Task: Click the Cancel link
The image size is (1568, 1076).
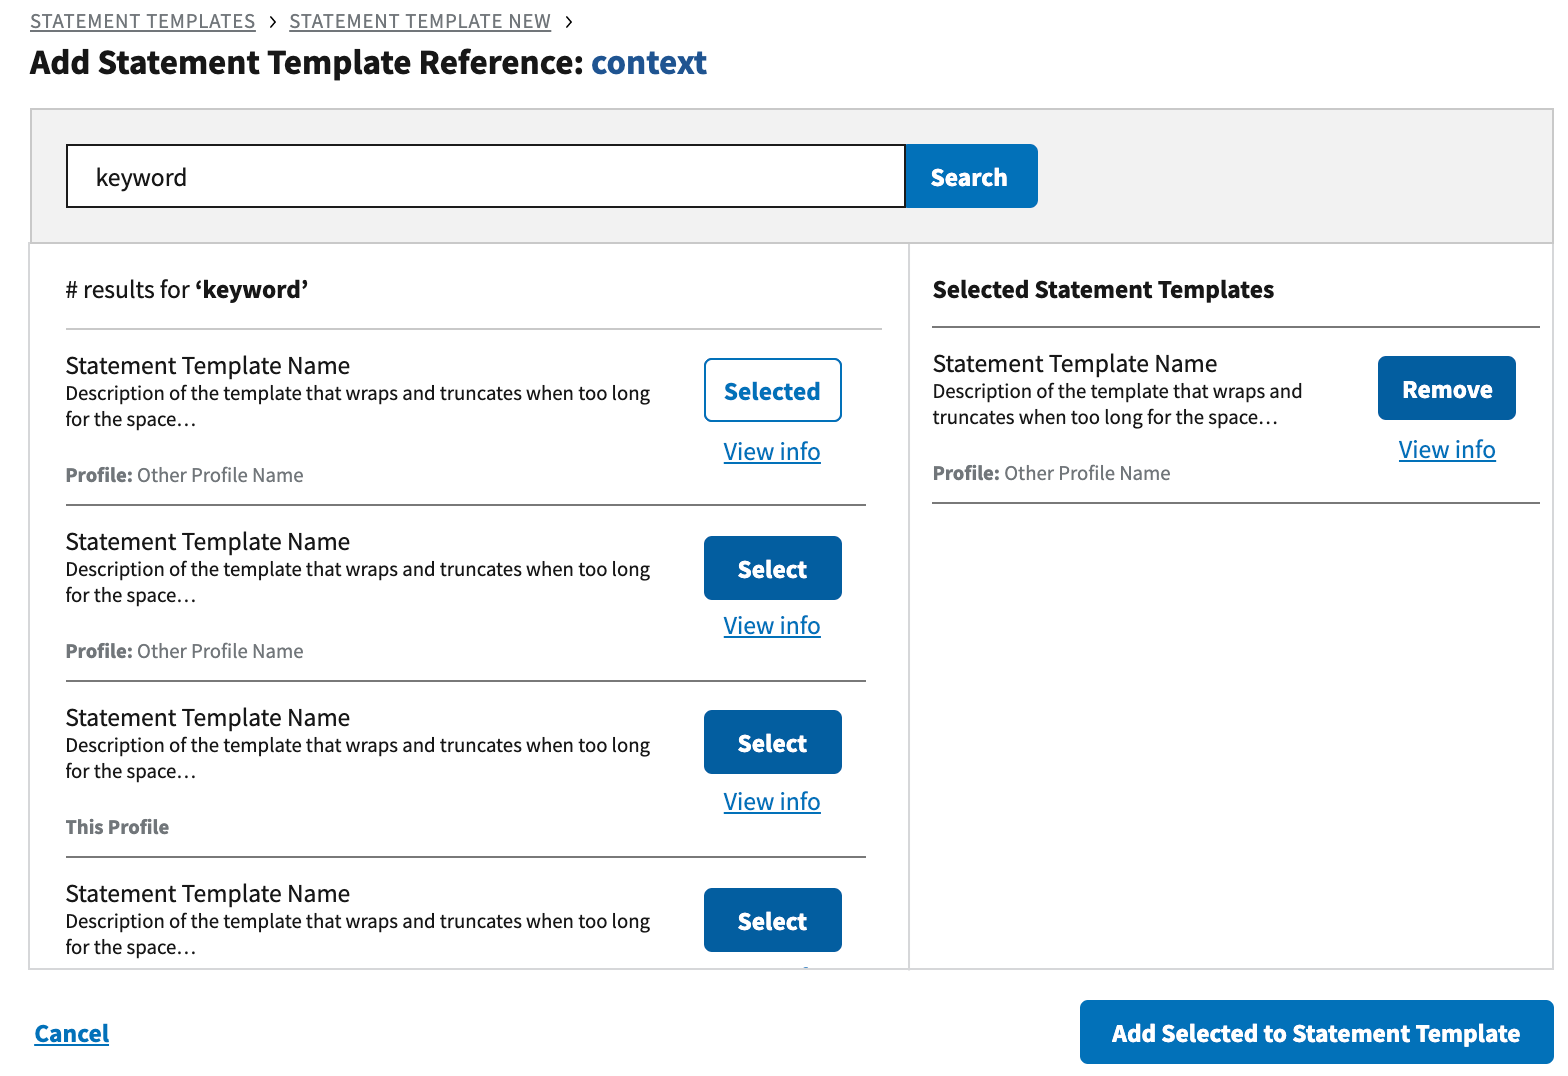Action: coord(72,1034)
